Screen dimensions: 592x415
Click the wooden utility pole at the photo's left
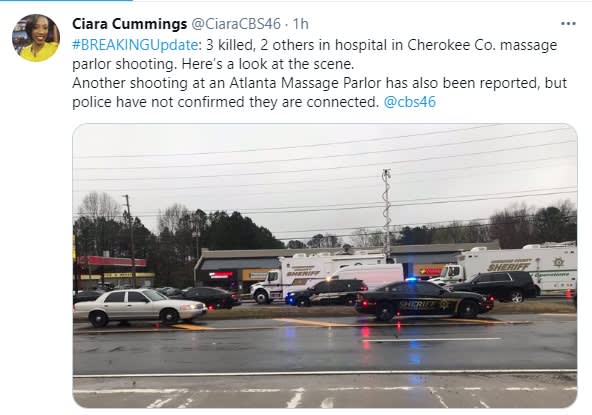(x=131, y=240)
